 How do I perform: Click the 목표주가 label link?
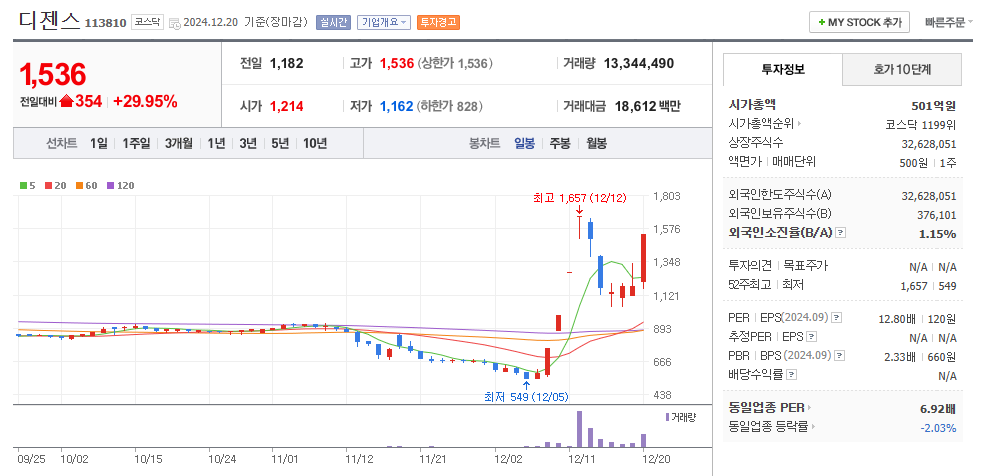[x=806, y=266]
